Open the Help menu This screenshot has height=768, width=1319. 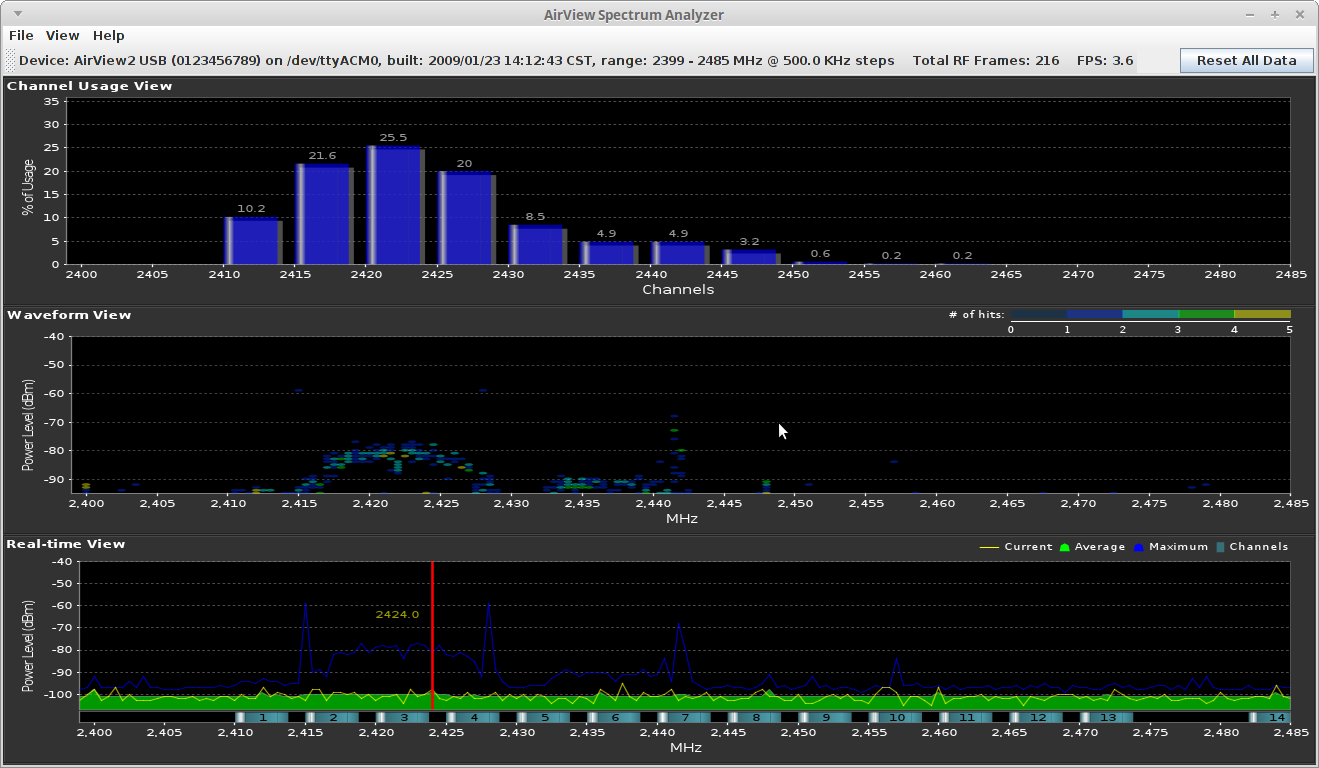[x=108, y=35]
